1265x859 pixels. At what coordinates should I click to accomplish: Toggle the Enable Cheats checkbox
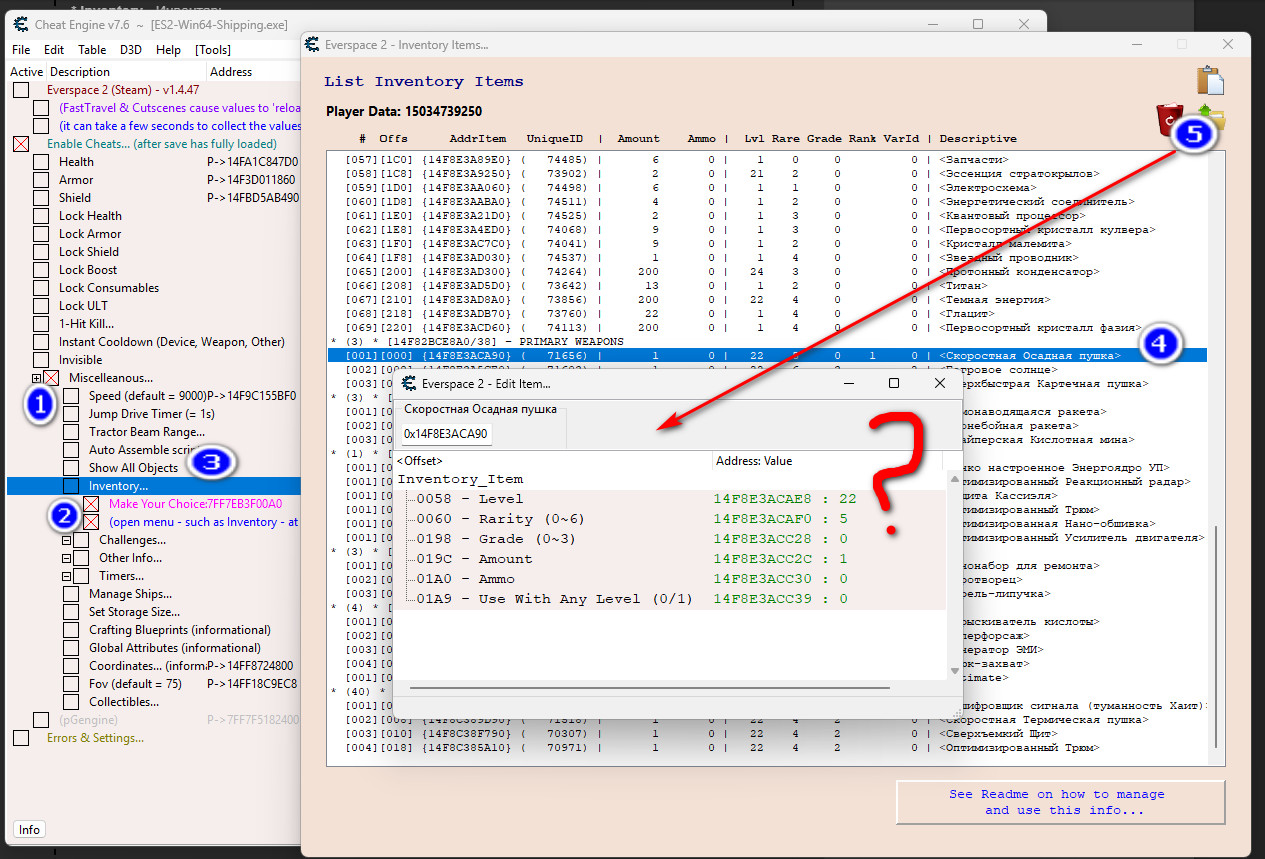click(x=21, y=144)
